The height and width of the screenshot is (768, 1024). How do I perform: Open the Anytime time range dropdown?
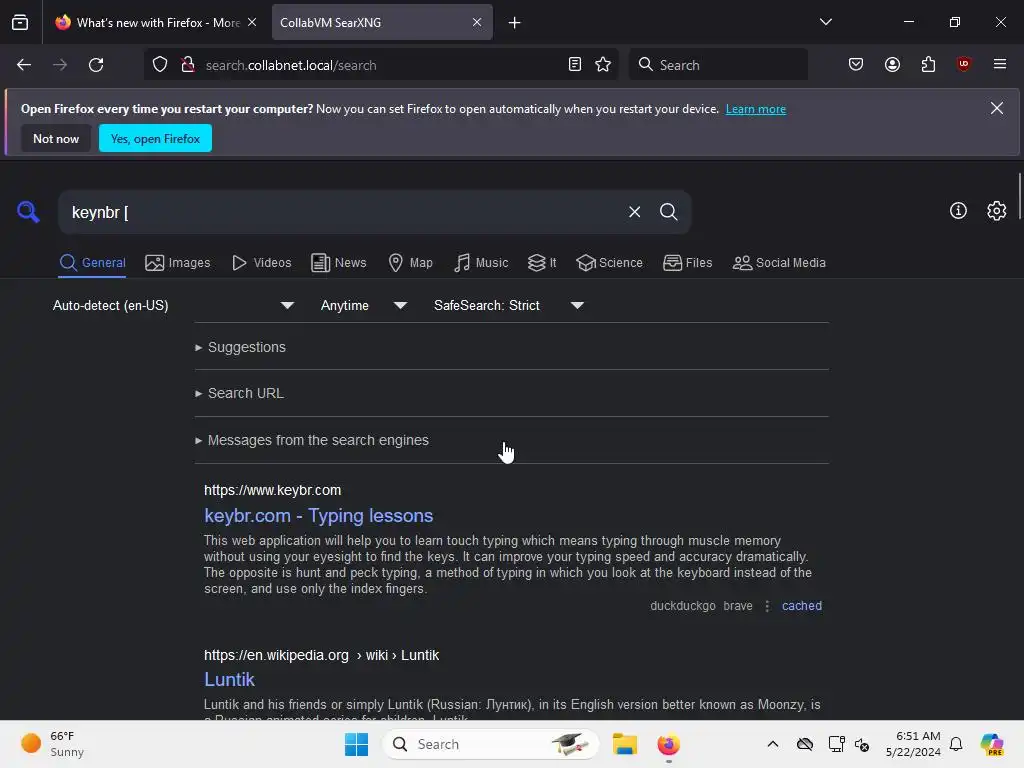pyautogui.click(x=364, y=306)
